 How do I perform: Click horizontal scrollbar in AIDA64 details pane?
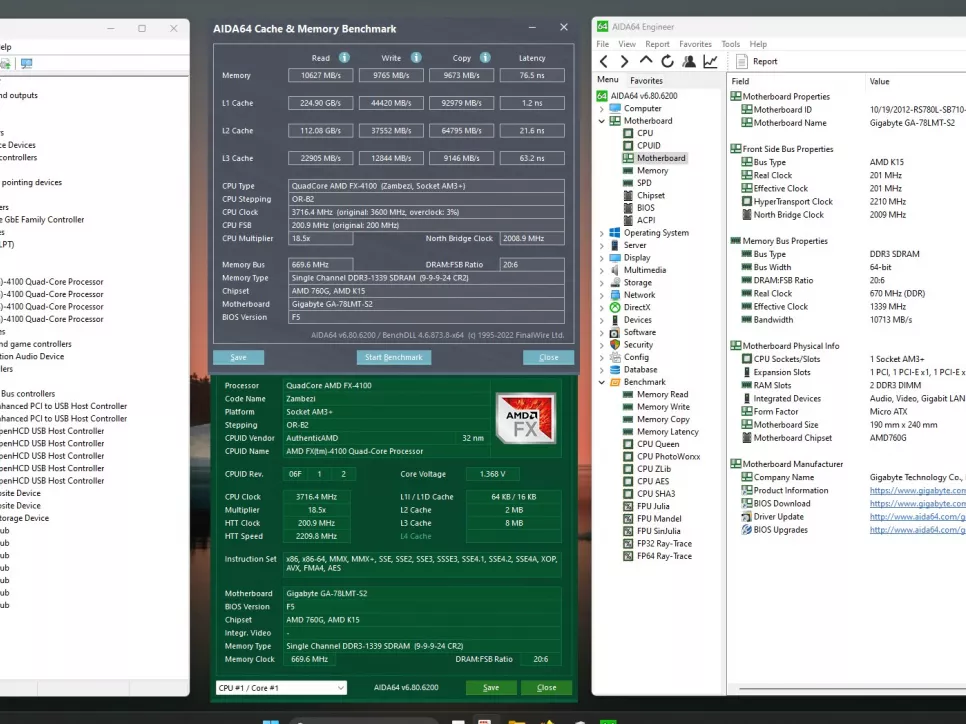click(x=853, y=688)
